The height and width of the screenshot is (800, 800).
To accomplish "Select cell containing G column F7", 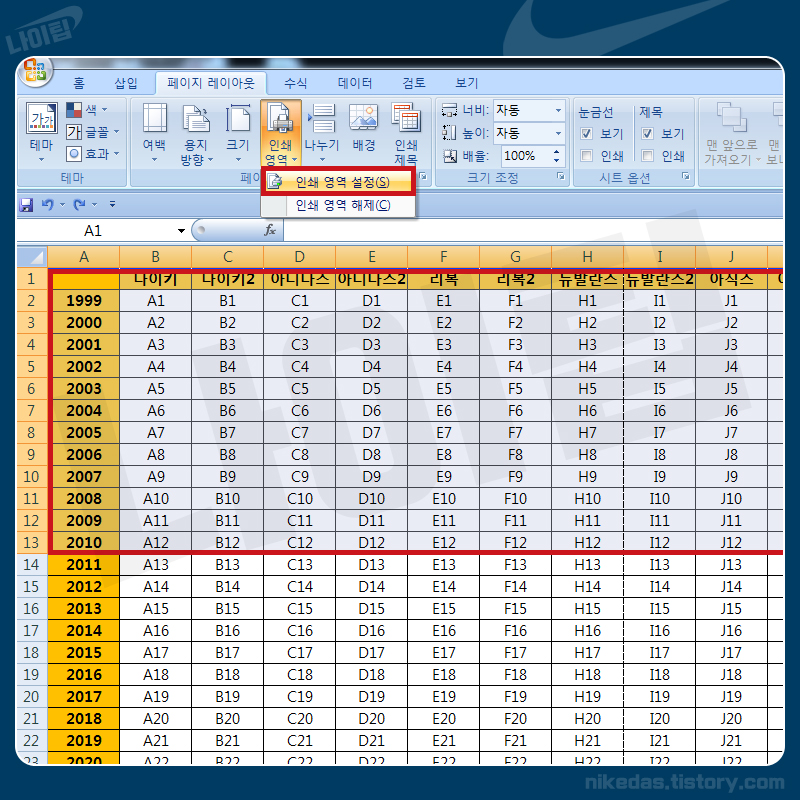I will pyautogui.click(x=515, y=433).
